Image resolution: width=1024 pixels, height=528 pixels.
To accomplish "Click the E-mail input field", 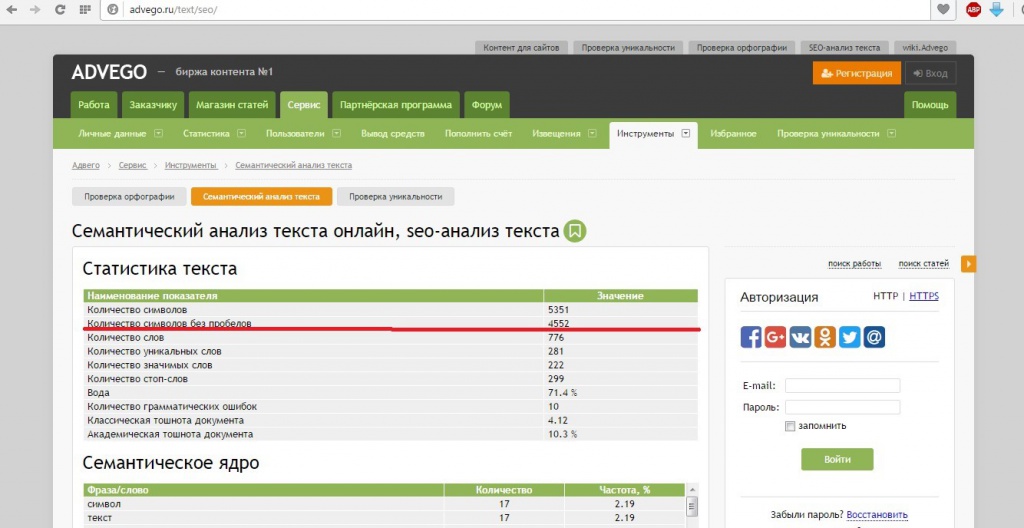I will click(x=842, y=386).
